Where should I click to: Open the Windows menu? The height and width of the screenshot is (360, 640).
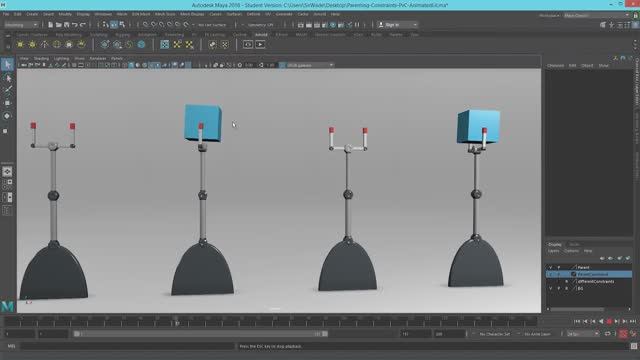pyautogui.click(x=103, y=14)
